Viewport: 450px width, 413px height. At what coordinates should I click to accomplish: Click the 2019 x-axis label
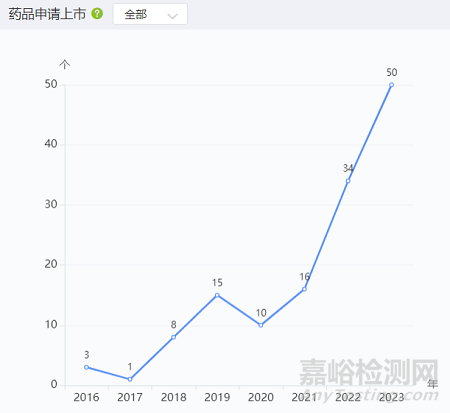pyautogui.click(x=217, y=397)
